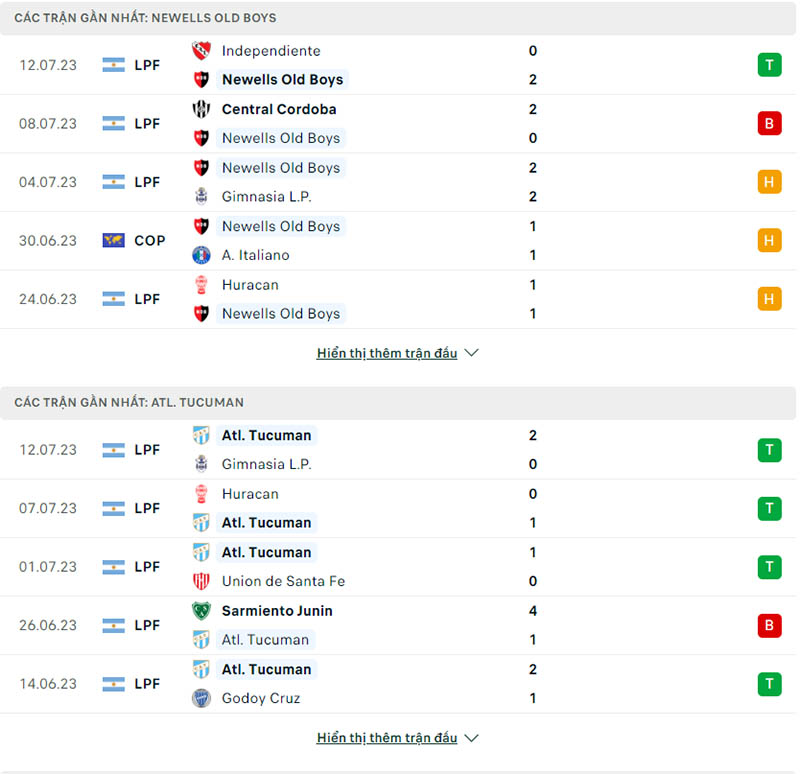Click the red B badge for Central Cordoba game
The image size is (800, 774).
click(x=769, y=123)
